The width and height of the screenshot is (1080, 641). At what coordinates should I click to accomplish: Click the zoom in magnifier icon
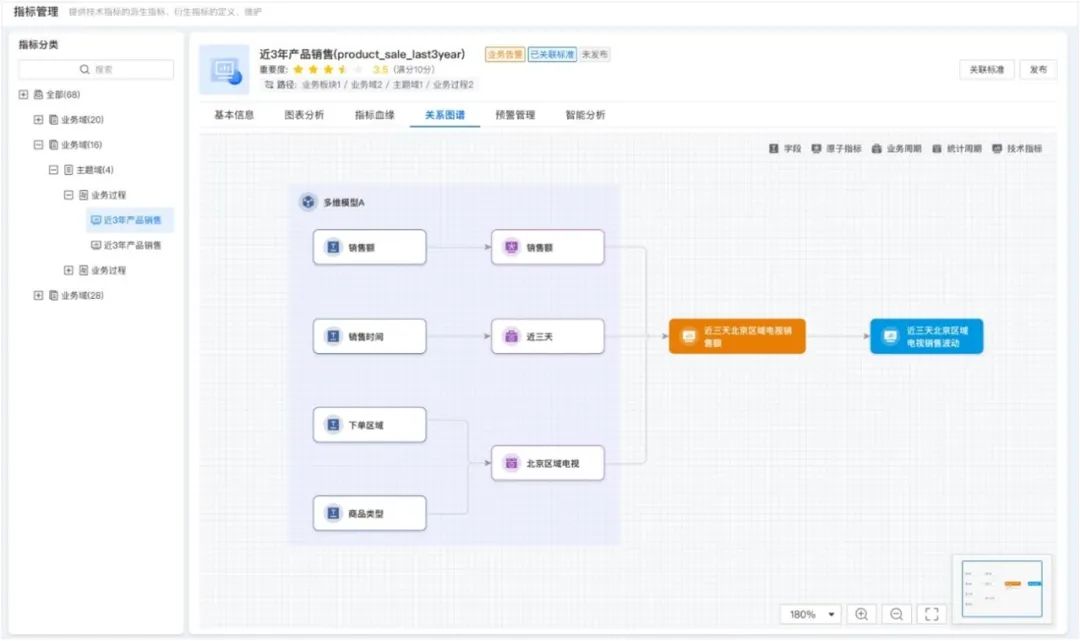pos(861,614)
